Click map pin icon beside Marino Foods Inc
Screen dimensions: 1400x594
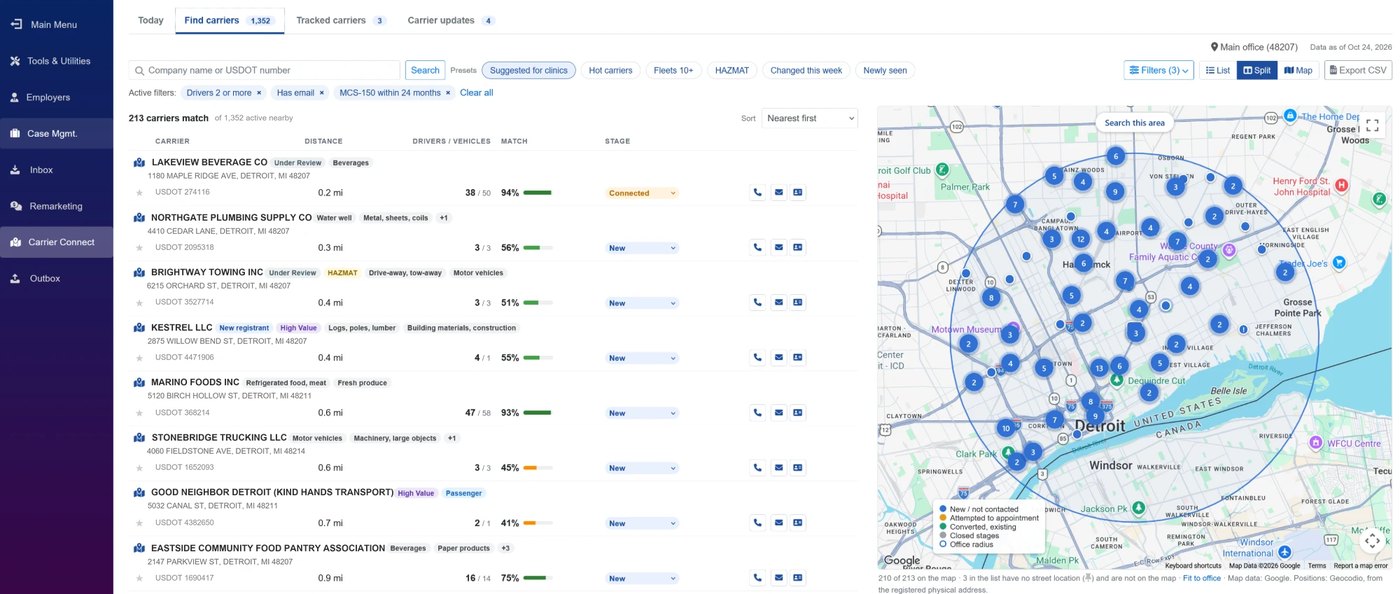coord(139,382)
